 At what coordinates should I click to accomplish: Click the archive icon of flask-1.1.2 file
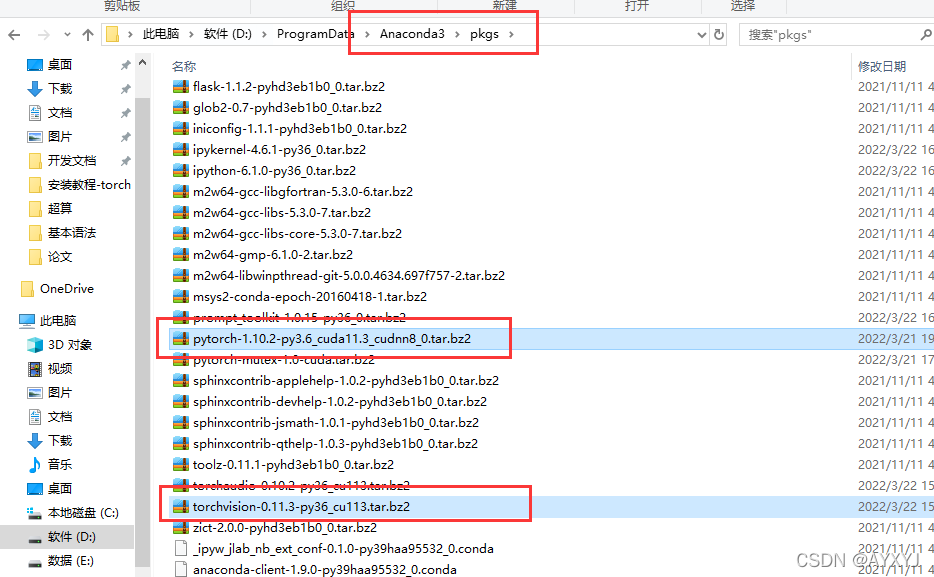(181, 87)
